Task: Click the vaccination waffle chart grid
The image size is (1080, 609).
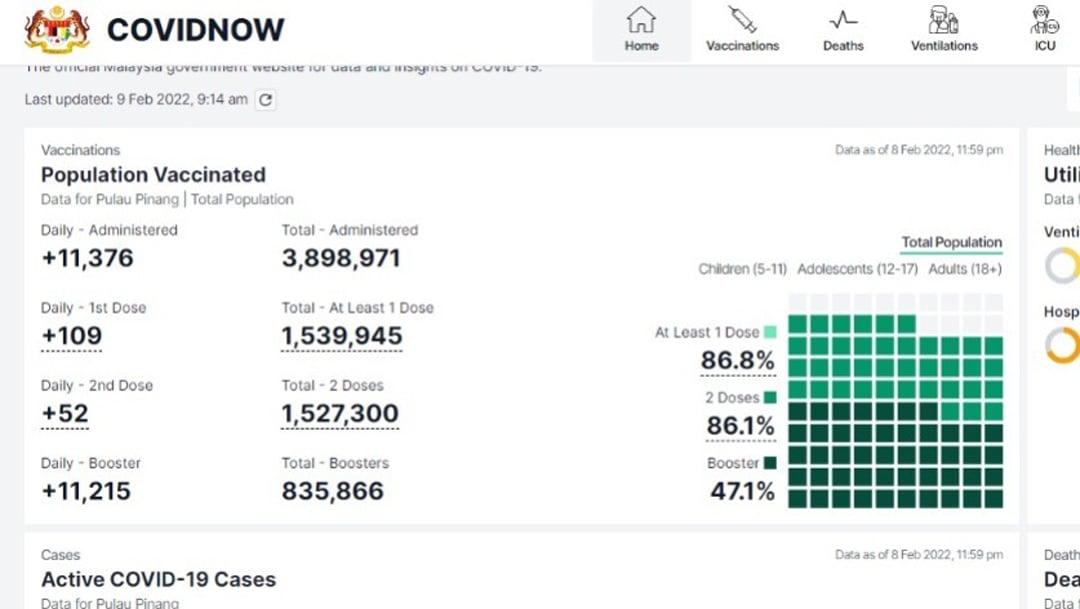Action: coord(895,401)
